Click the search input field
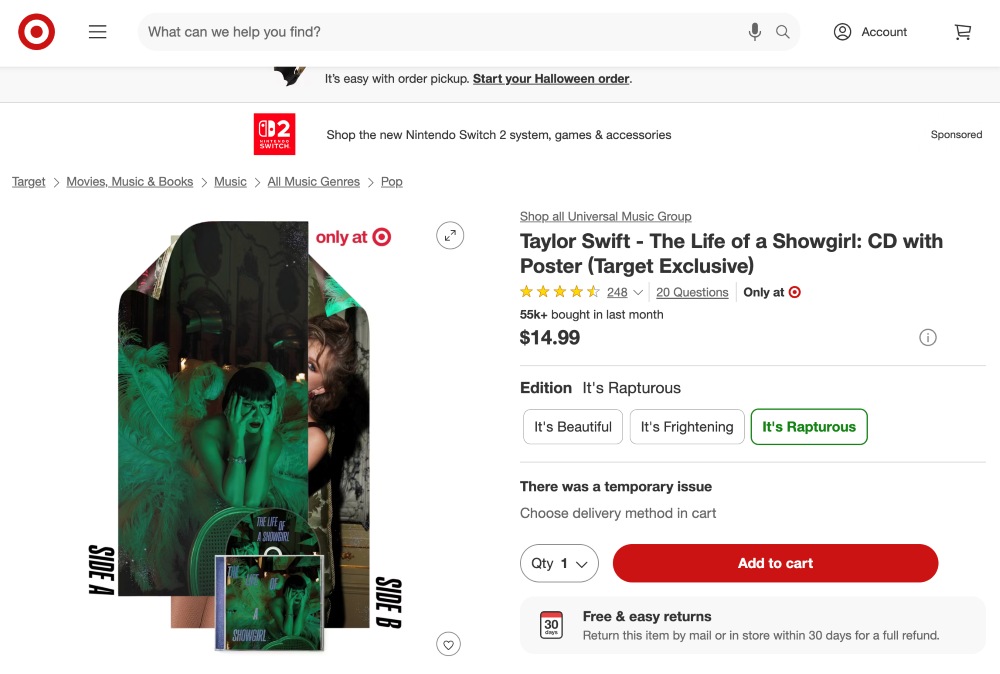The width and height of the screenshot is (1000, 674). coord(440,32)
